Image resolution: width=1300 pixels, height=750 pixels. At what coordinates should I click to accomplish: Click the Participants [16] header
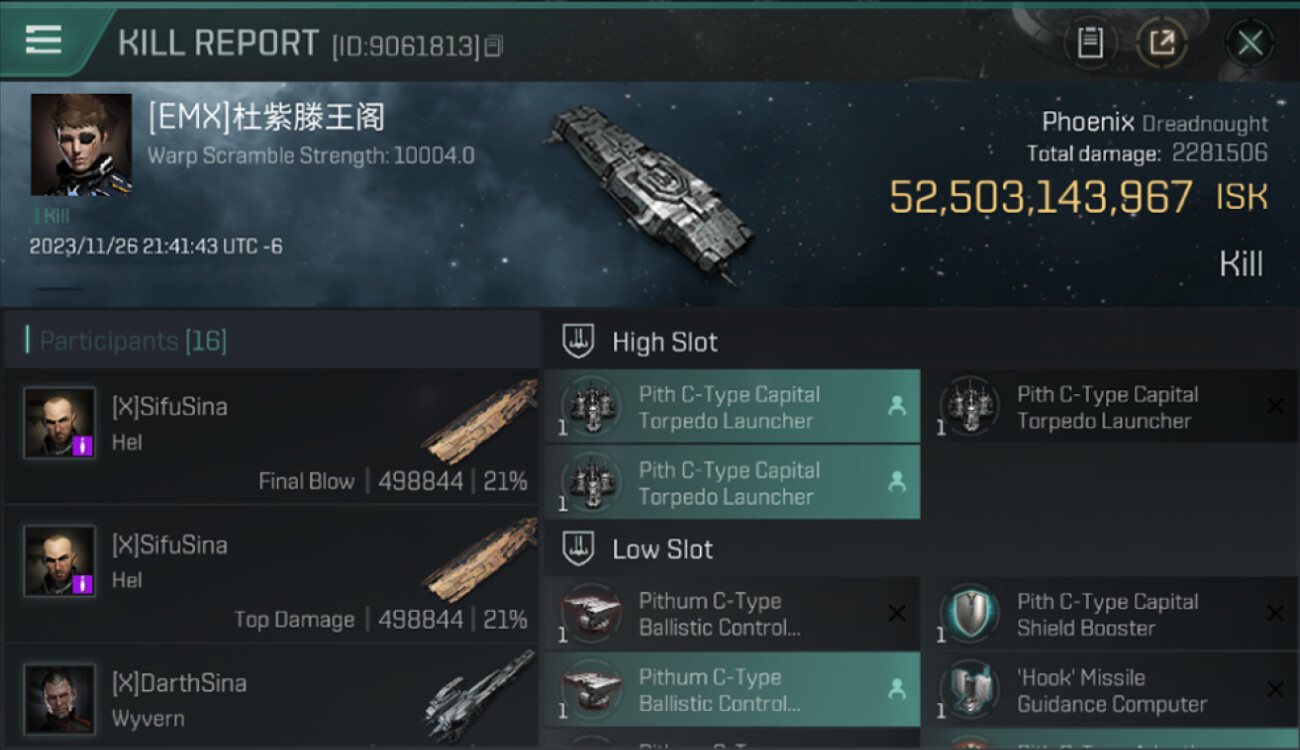pyautogui.click(x=133, y=341)
